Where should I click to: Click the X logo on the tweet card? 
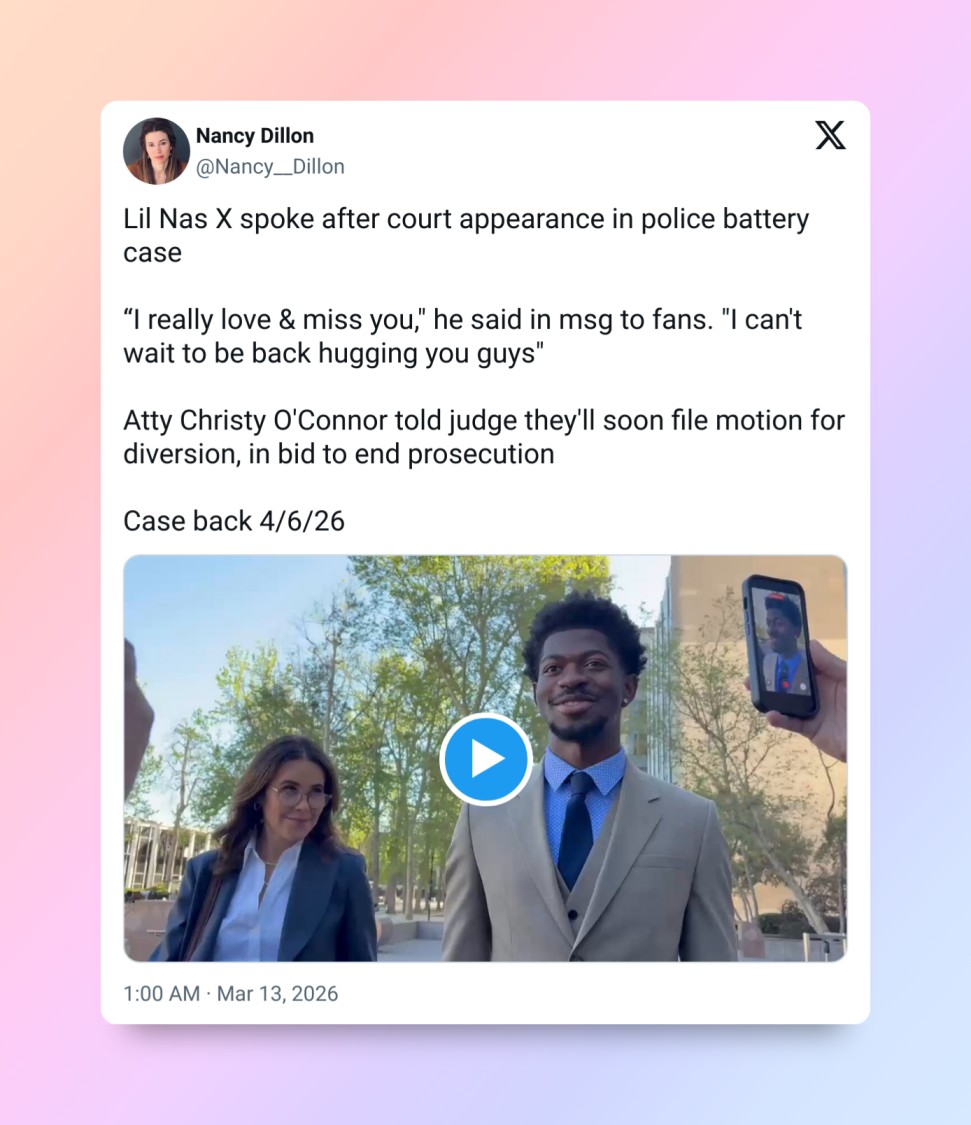[830, 135]
